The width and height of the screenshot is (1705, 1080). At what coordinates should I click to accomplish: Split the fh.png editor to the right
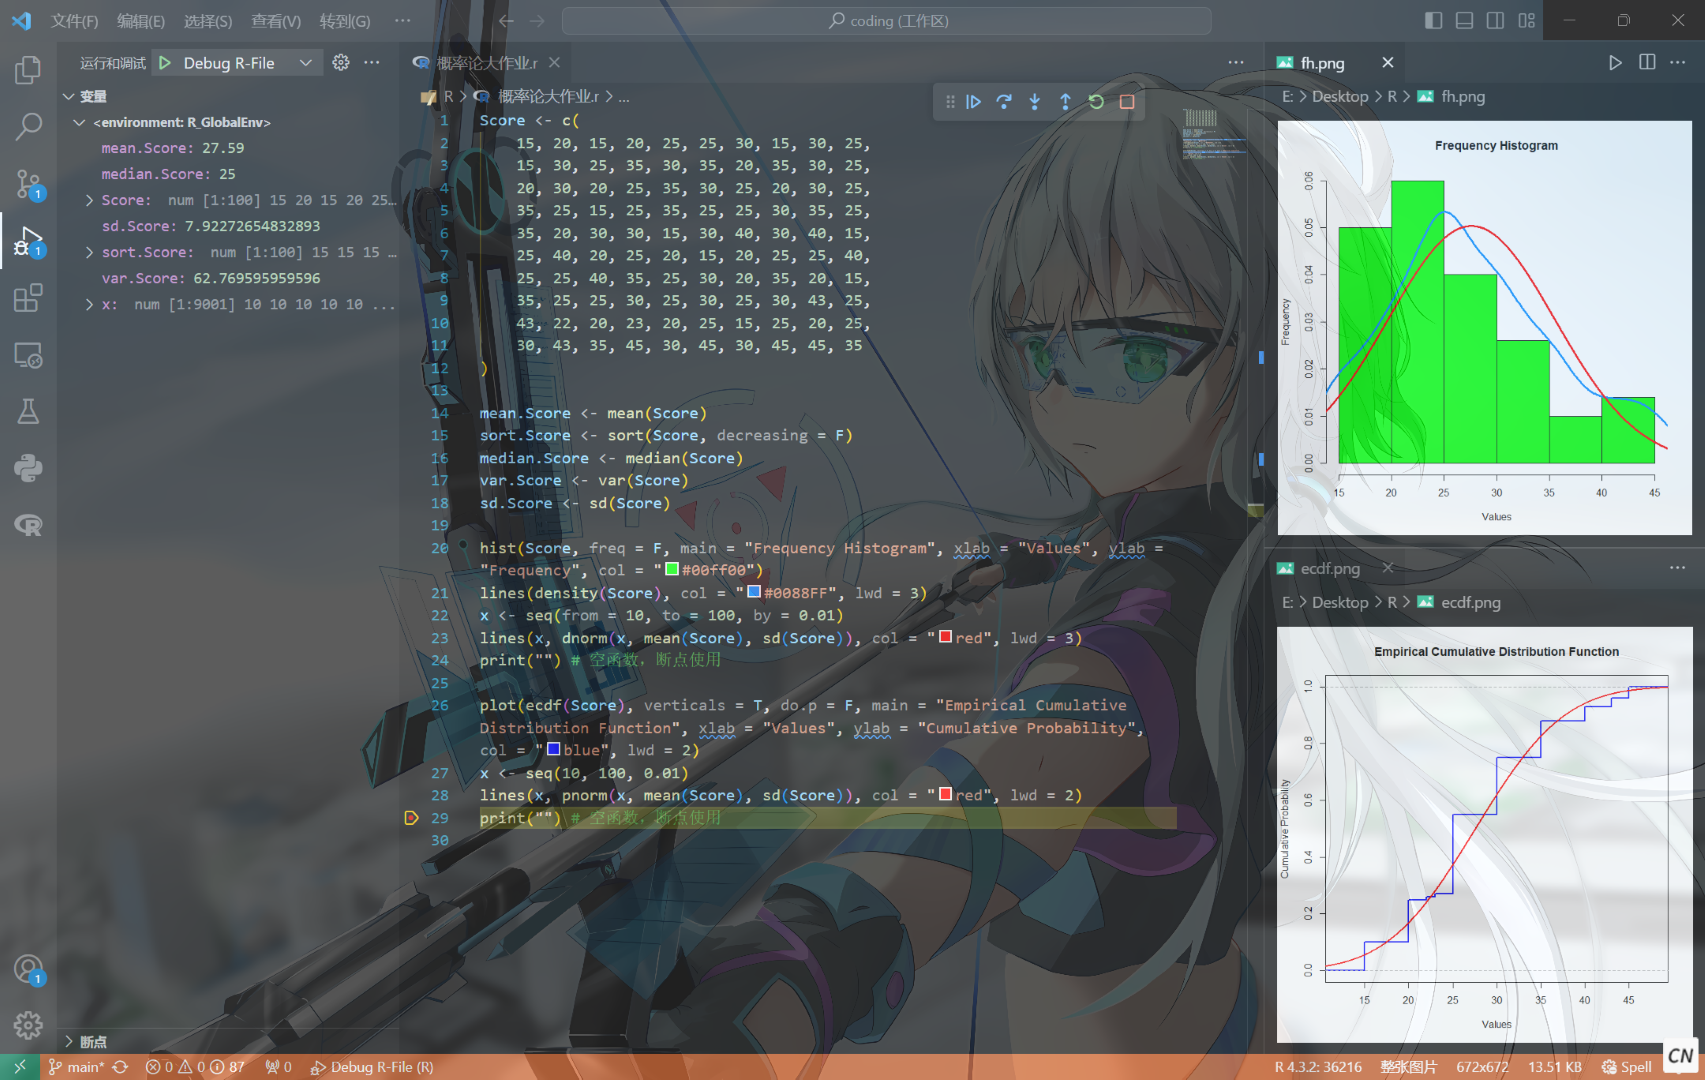1647,63
